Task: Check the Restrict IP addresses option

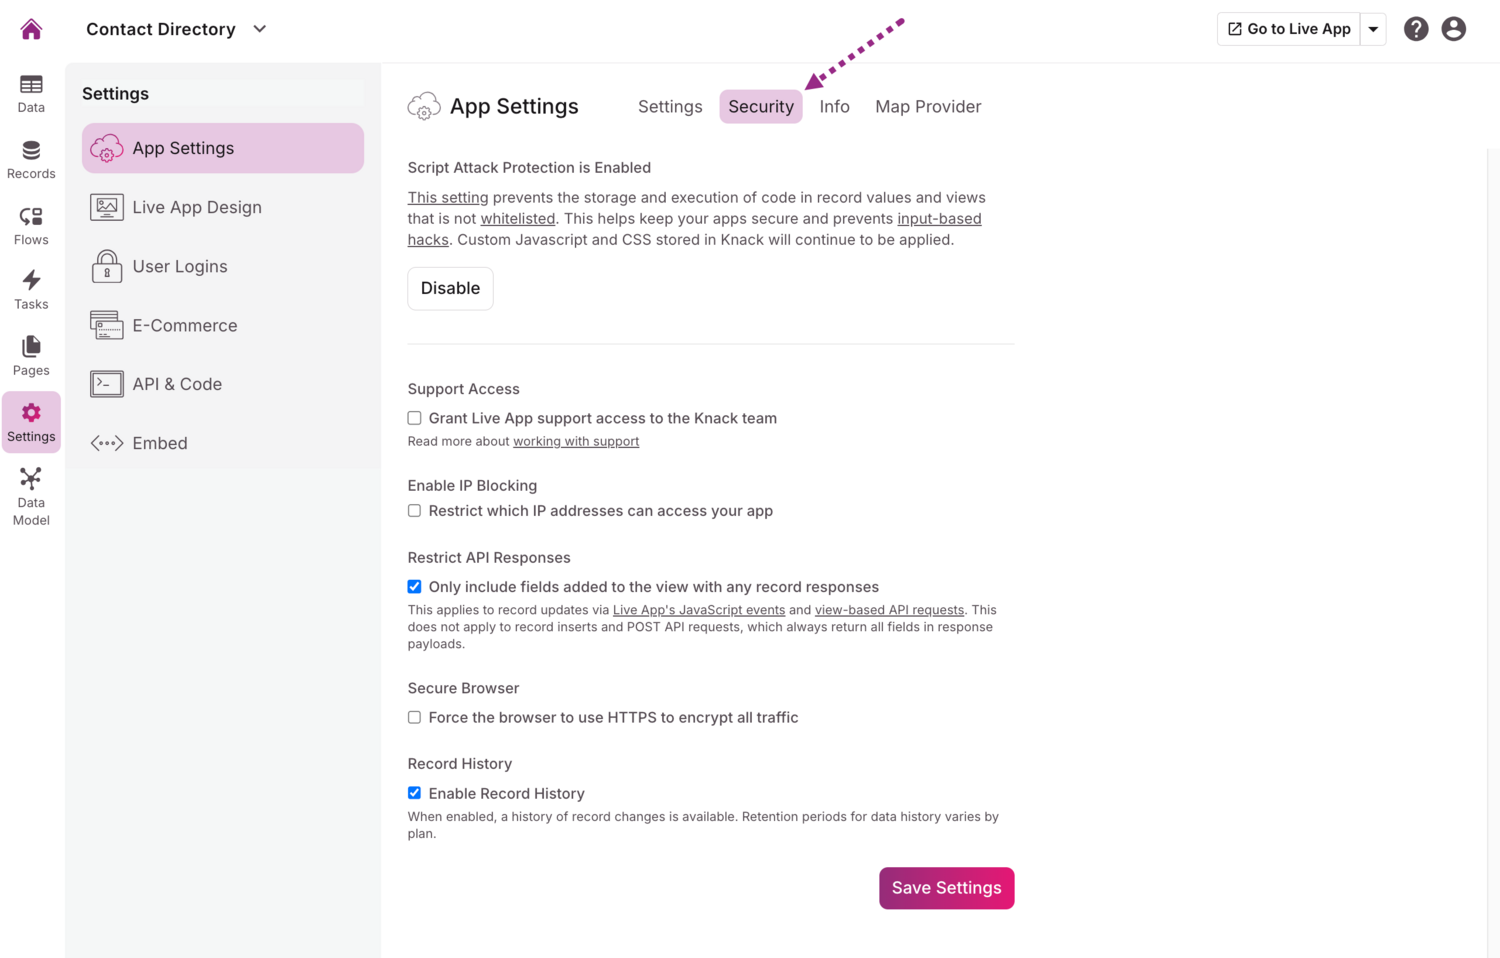Action: (x=414, y=511)
